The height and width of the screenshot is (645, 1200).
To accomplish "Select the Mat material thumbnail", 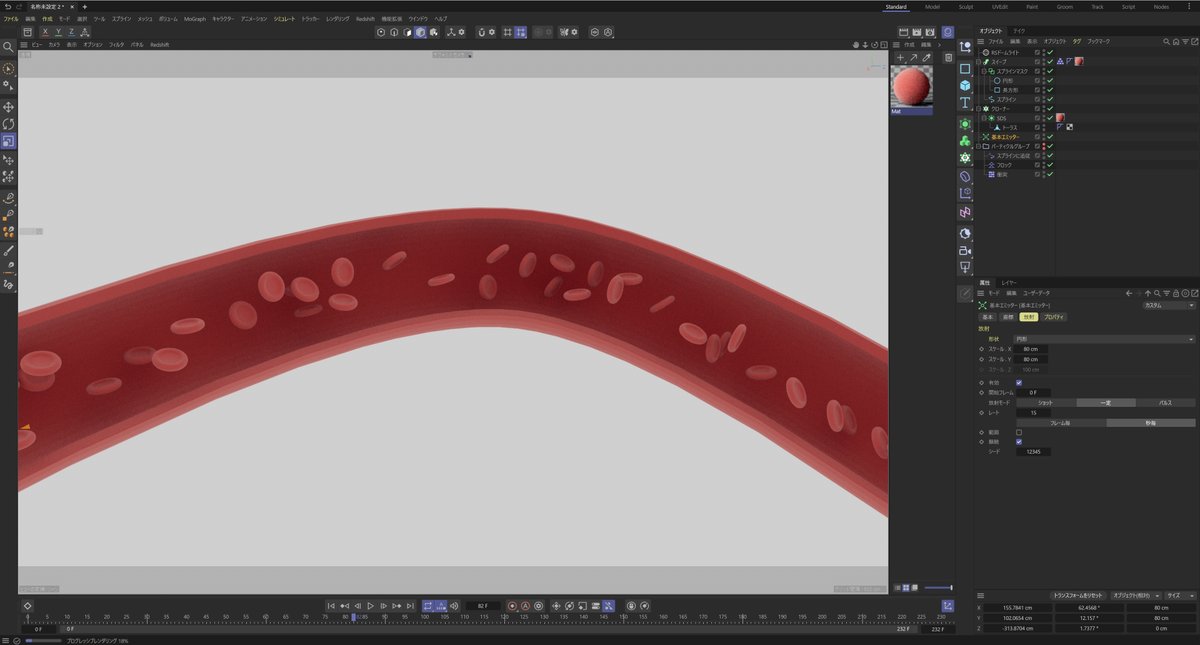I will click(x=911, y=87).
